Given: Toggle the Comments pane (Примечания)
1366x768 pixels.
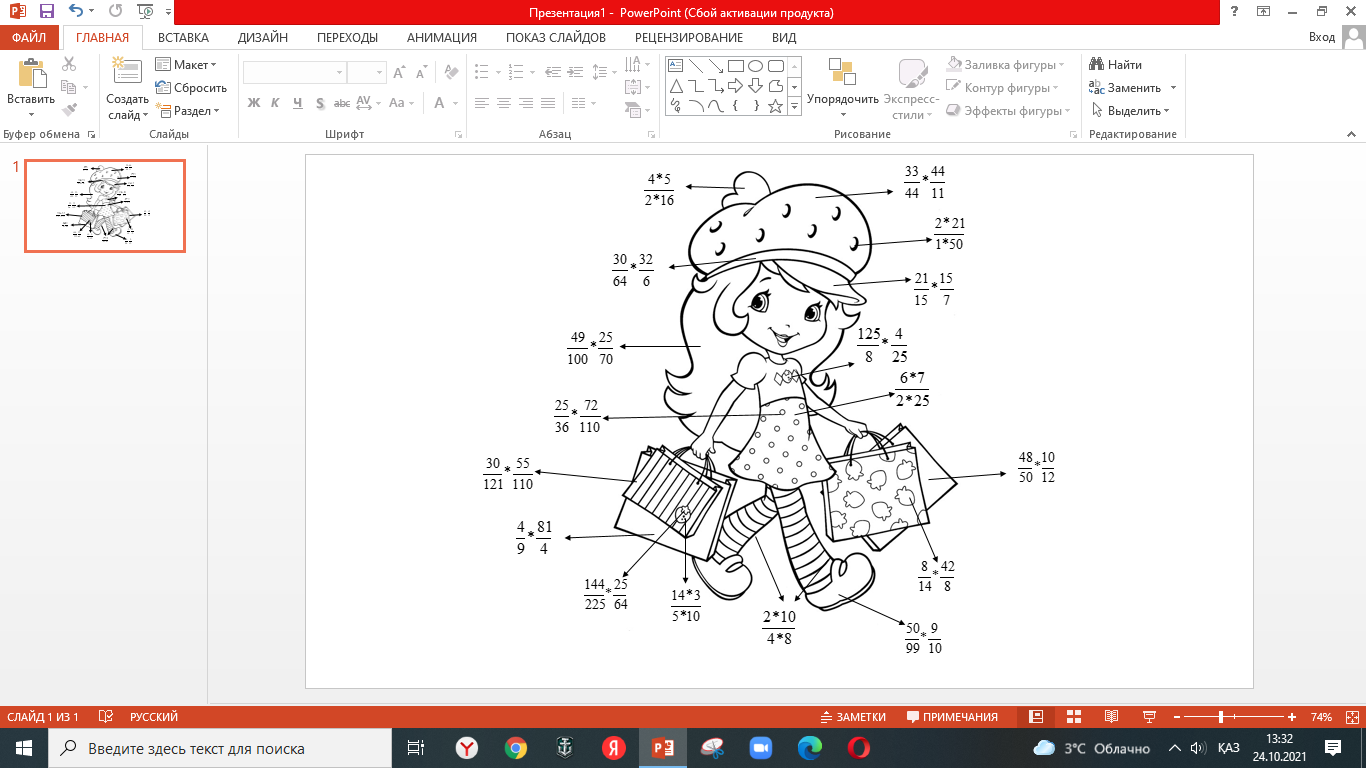Looking at the screenshot, I should pyautogui.click(x=952, y=717).
